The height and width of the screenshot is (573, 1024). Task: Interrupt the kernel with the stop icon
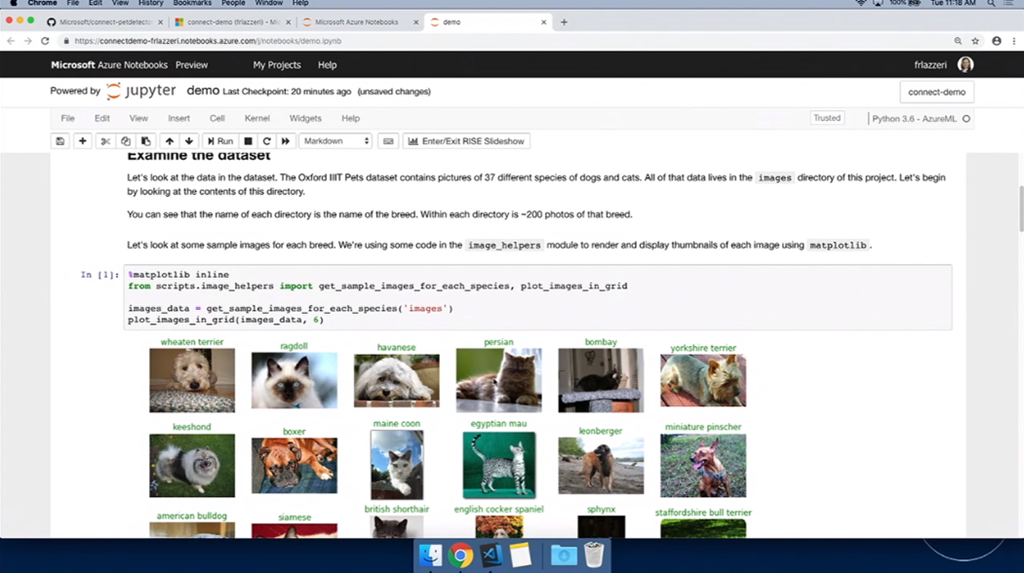[x=248, y=141]
